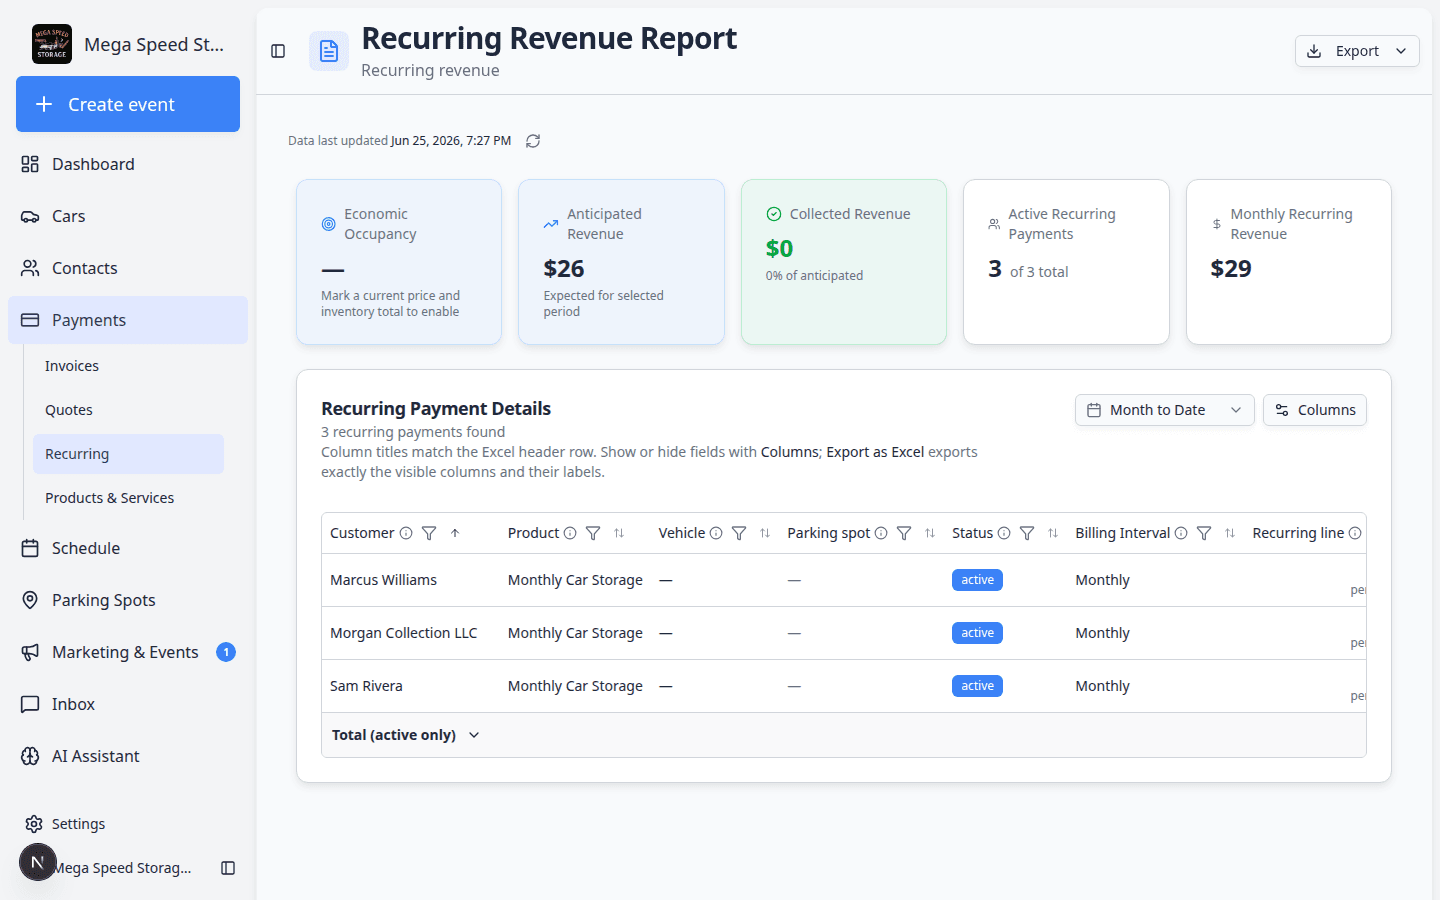Select the Anticipated Revenue card
The image size is (1440, 900).
pyautogui.click(x=621, y=262)
